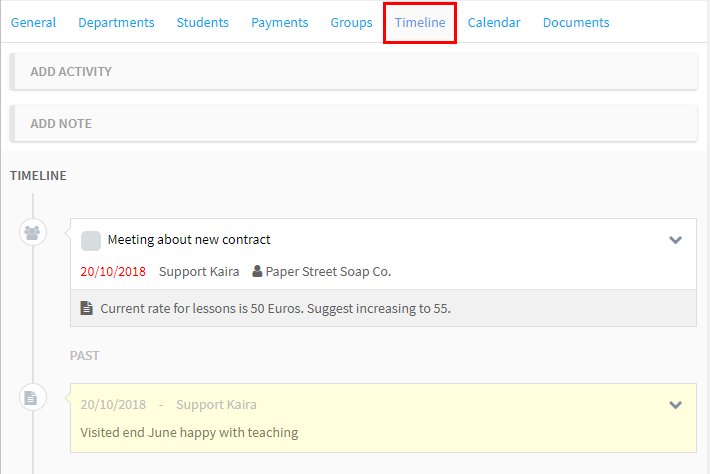Click the document icon beside lesson rate note
Screen dimensions: 710x474
(86, 308)
